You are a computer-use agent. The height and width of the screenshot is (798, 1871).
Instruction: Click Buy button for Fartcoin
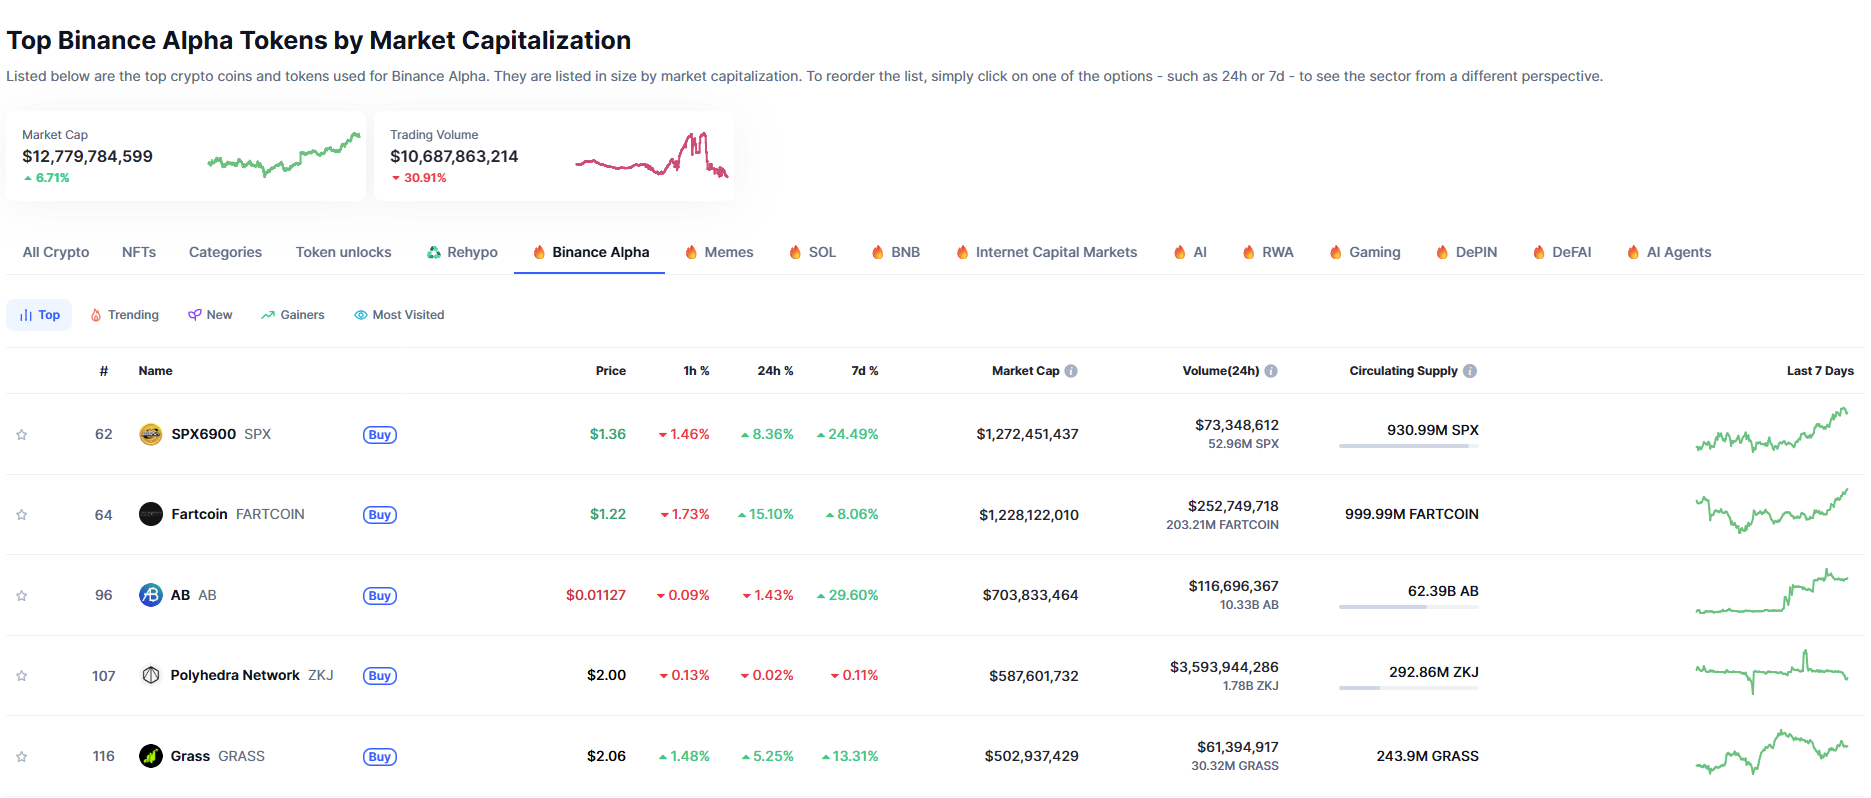(380, 515)
